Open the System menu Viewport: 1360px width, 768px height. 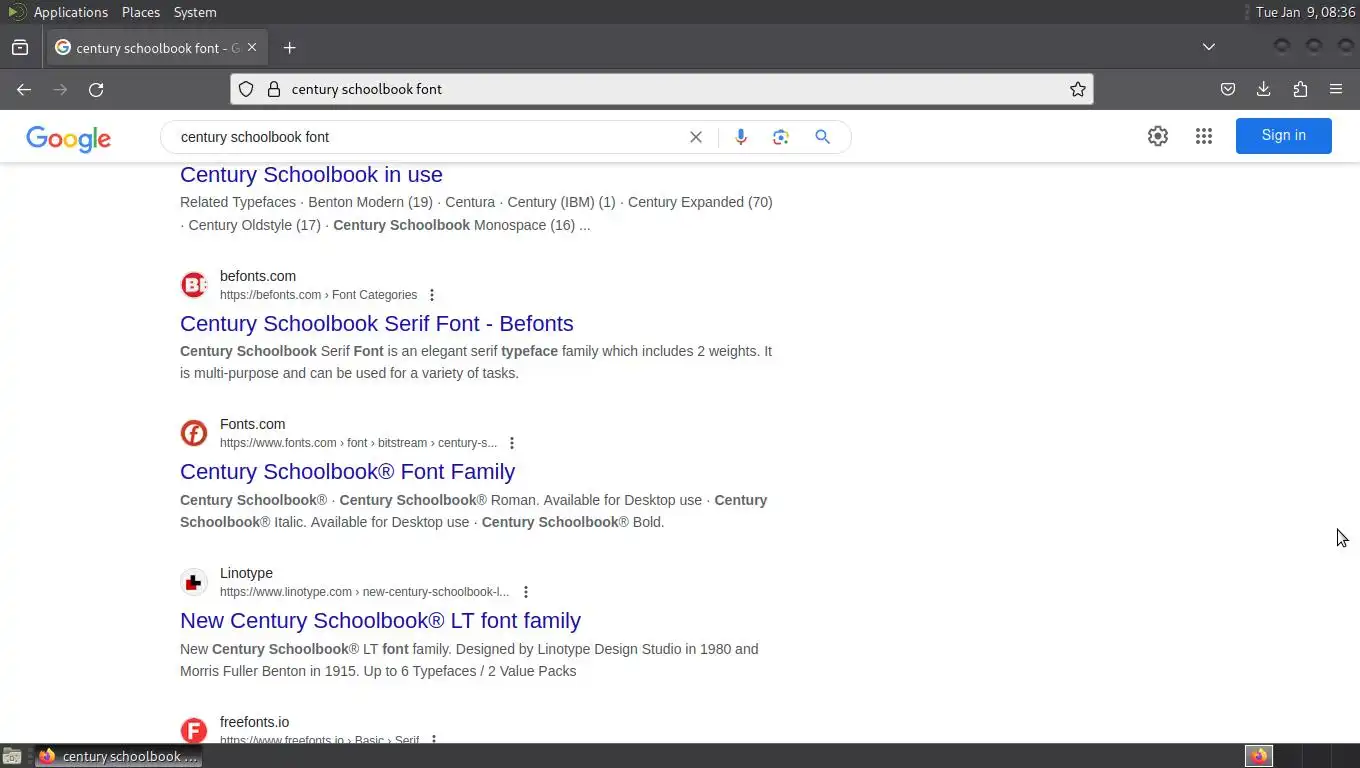click(x=195, y=12)
